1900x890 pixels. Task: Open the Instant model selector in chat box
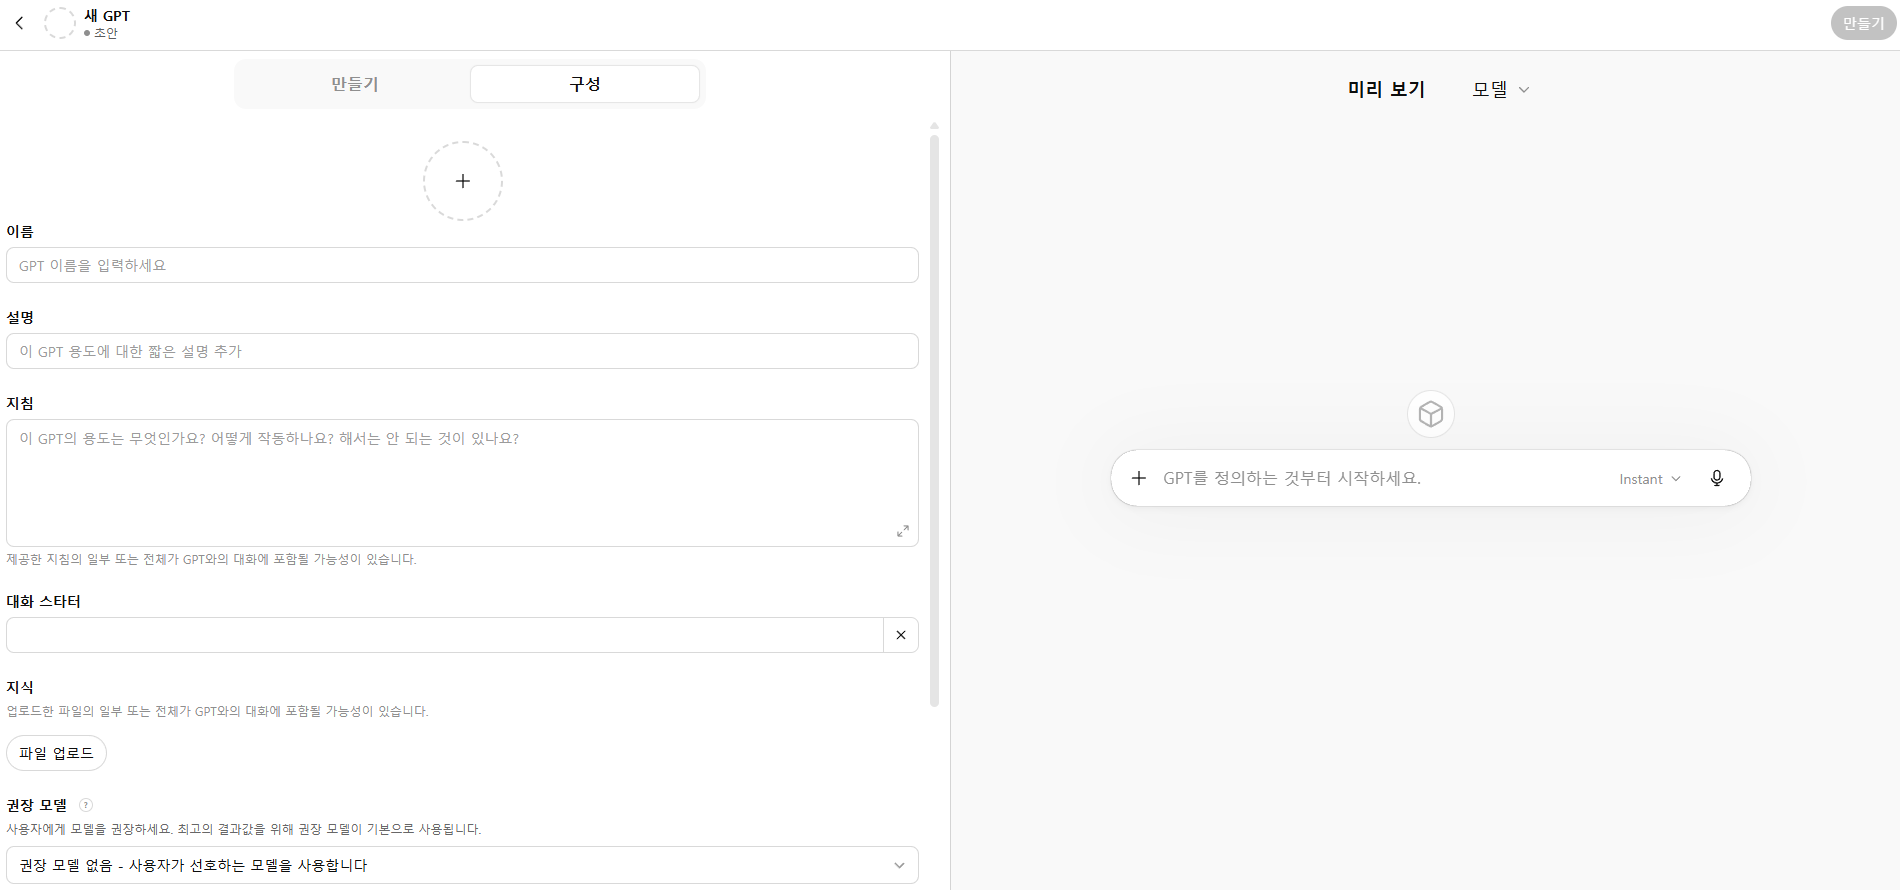click(1650, 479)
